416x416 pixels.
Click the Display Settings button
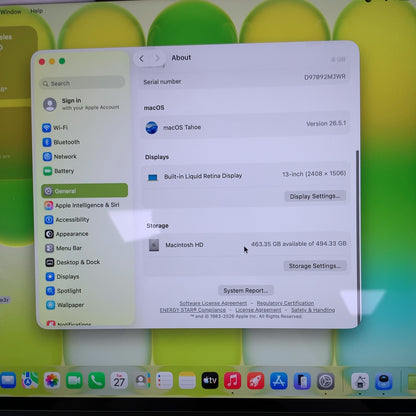pyautogui.click(x=315, y=196)
